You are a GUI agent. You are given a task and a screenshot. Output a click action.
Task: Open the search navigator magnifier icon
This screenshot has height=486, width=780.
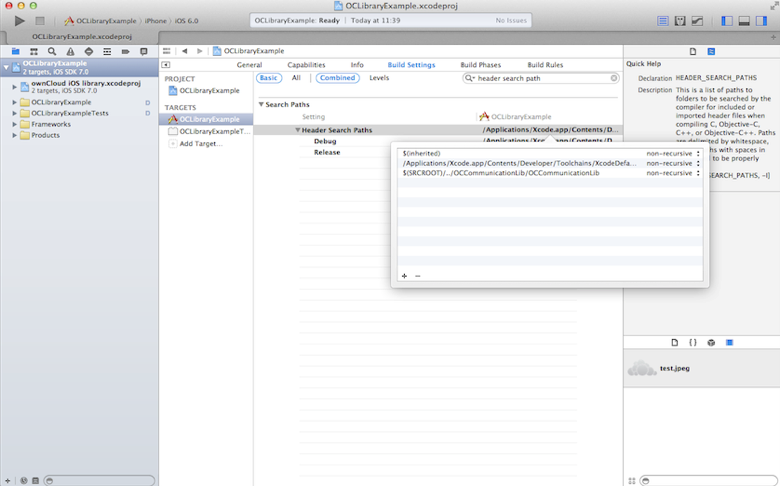point(52,51)
